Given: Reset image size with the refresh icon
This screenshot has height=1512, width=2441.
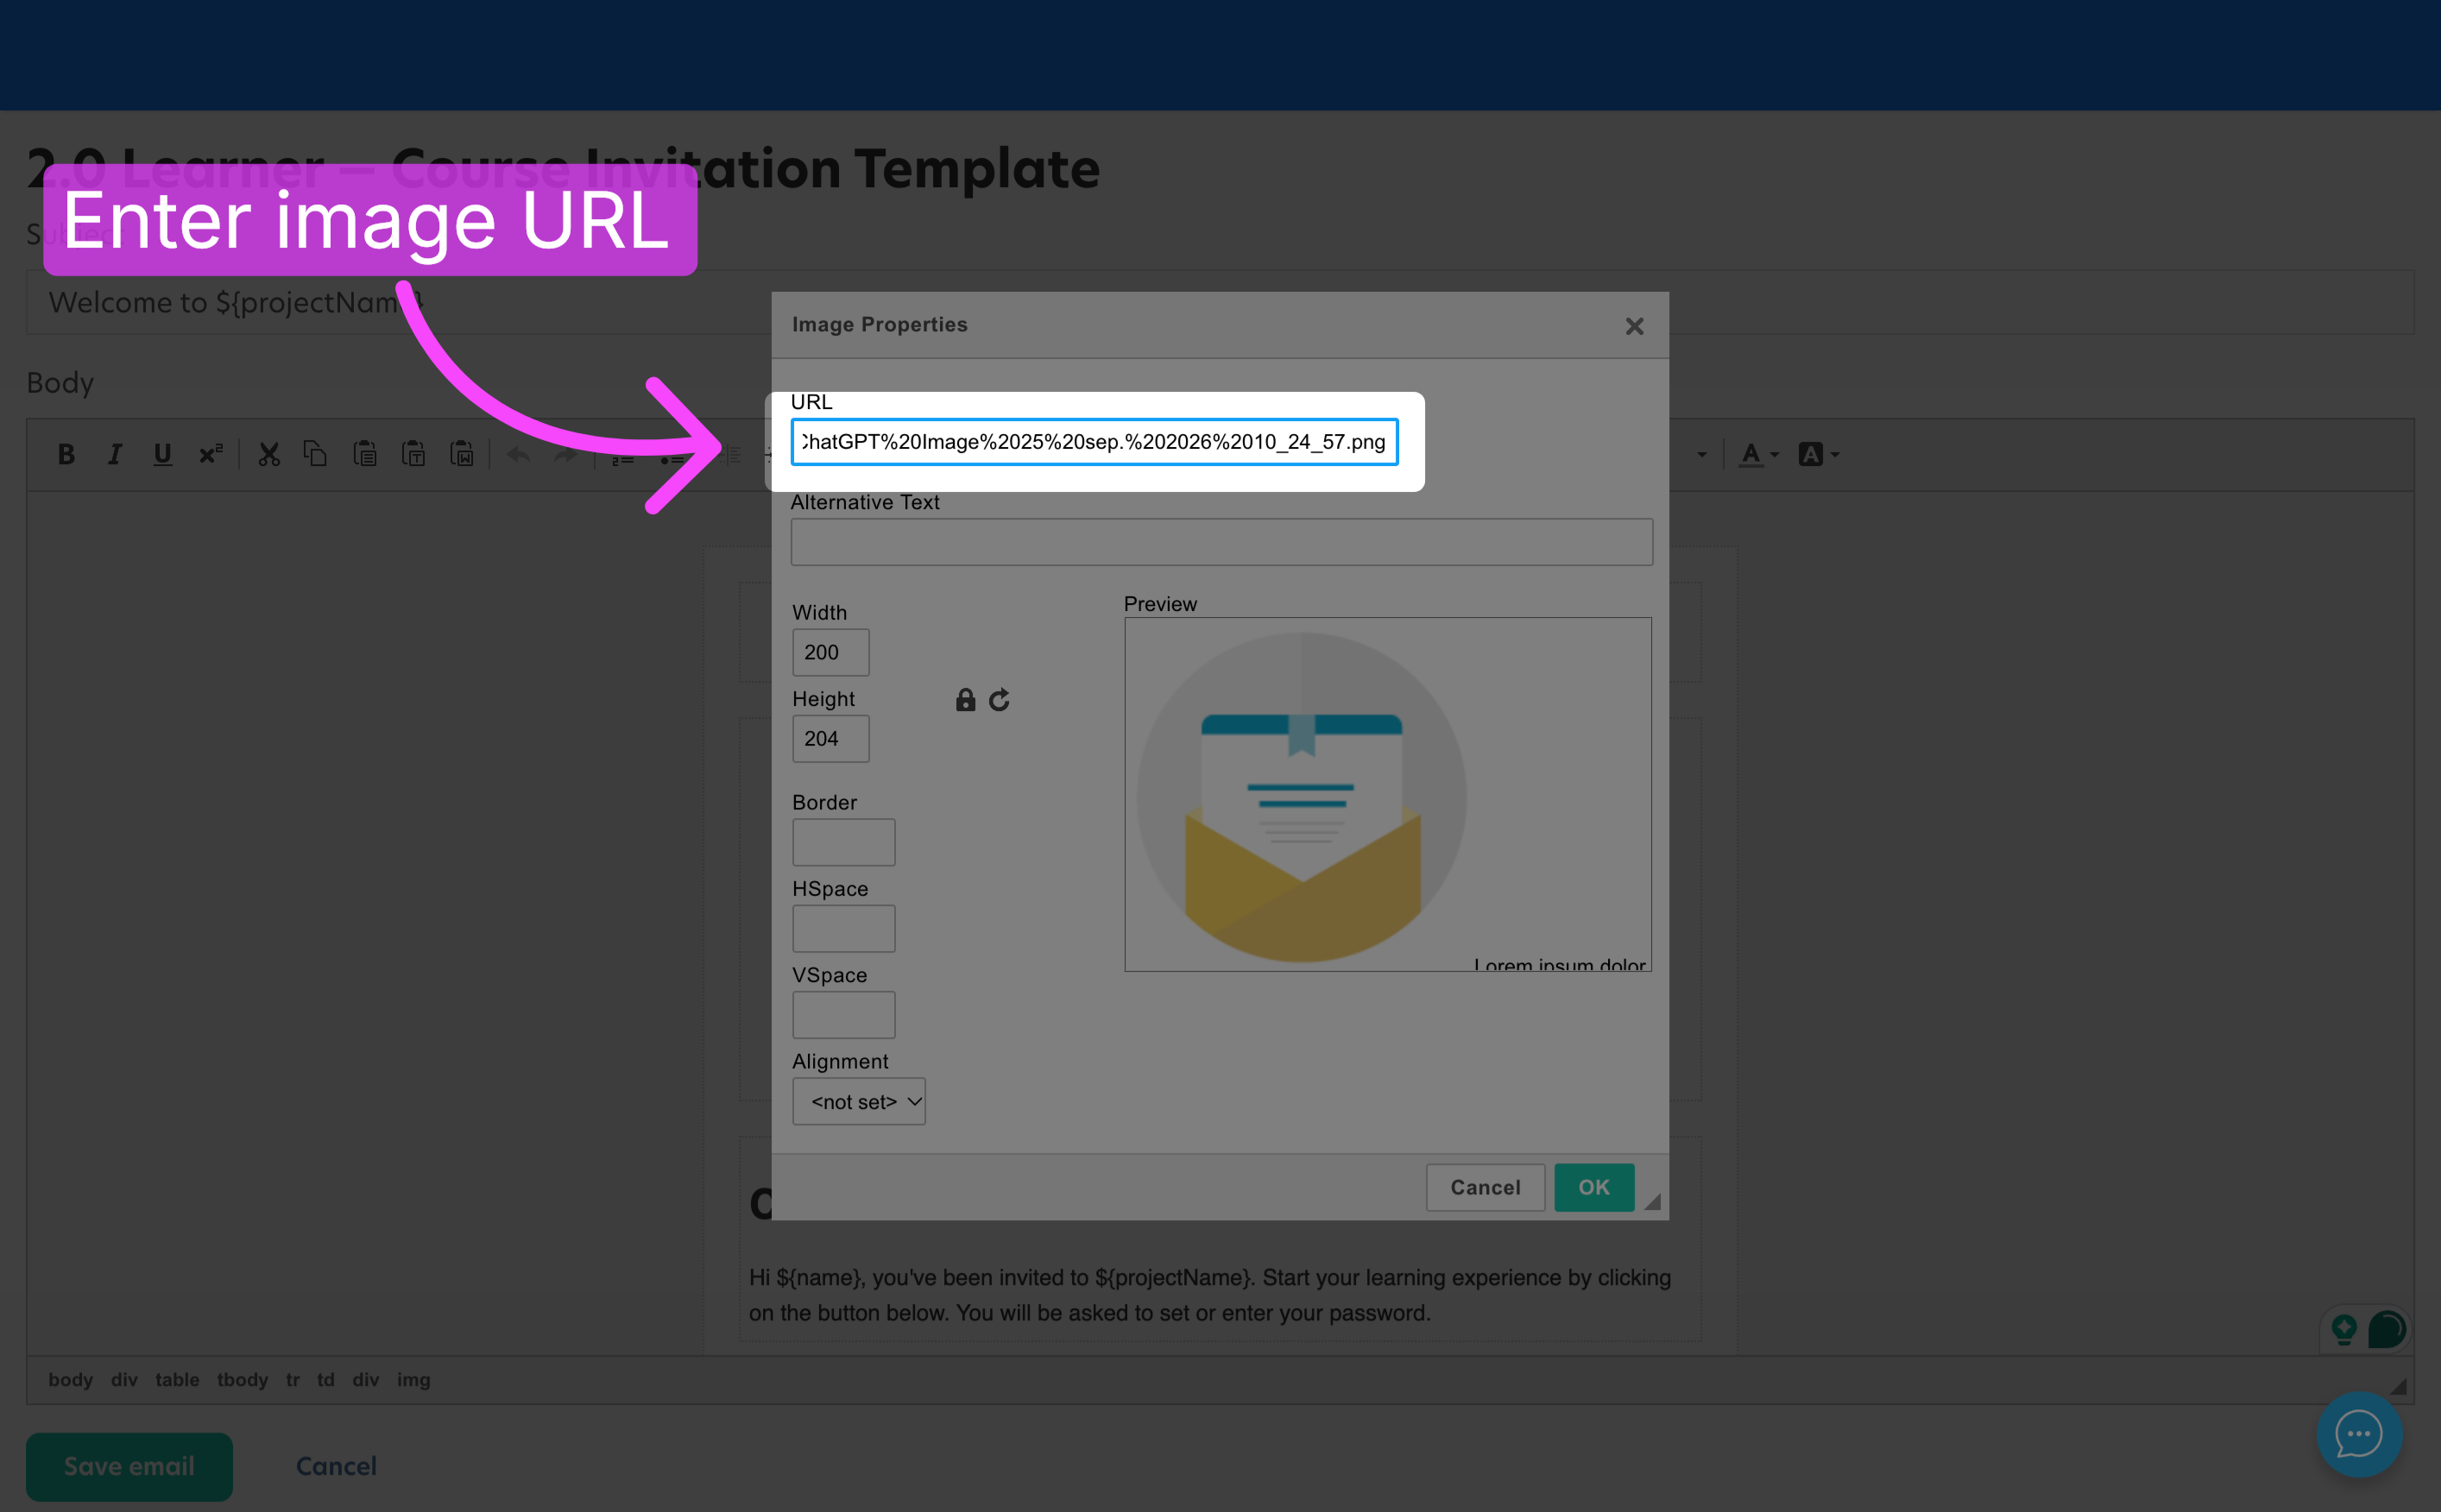Looking at the screenshot, I should tap(999, 700).
